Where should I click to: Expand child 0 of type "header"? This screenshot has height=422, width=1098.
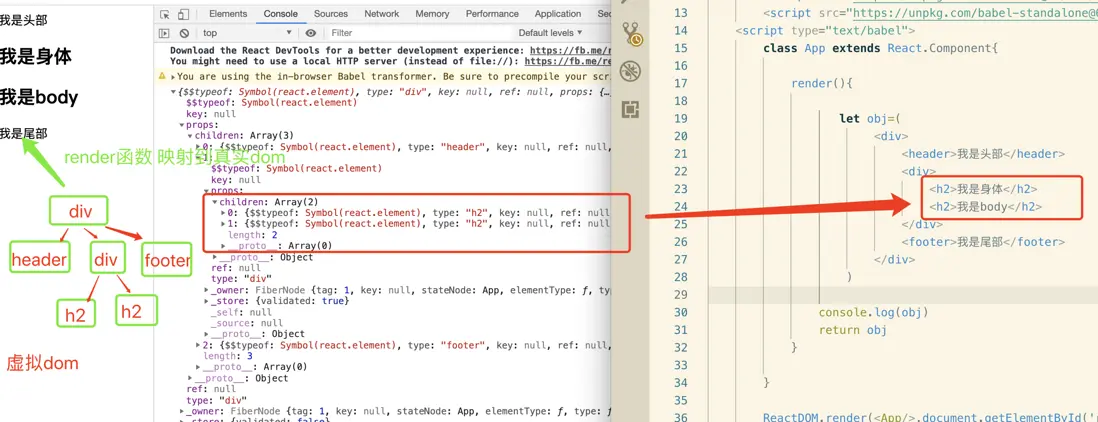(198, 147)
